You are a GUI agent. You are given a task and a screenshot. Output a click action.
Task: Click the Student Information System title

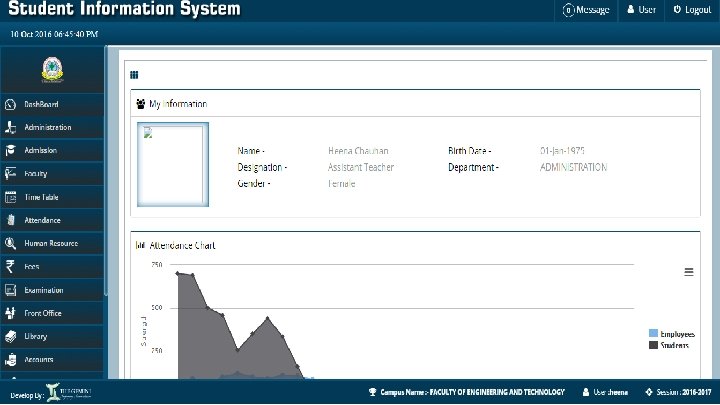coord(124,9)
